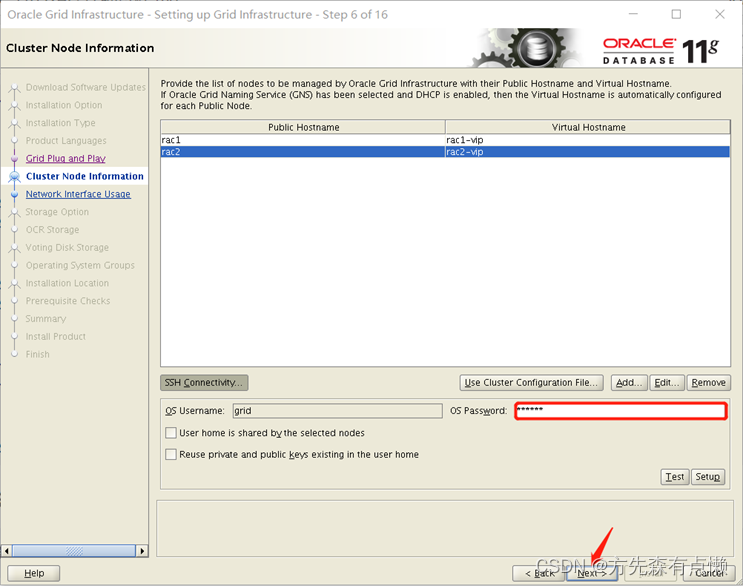Click Summary step in sidebar

pos(46,319)
